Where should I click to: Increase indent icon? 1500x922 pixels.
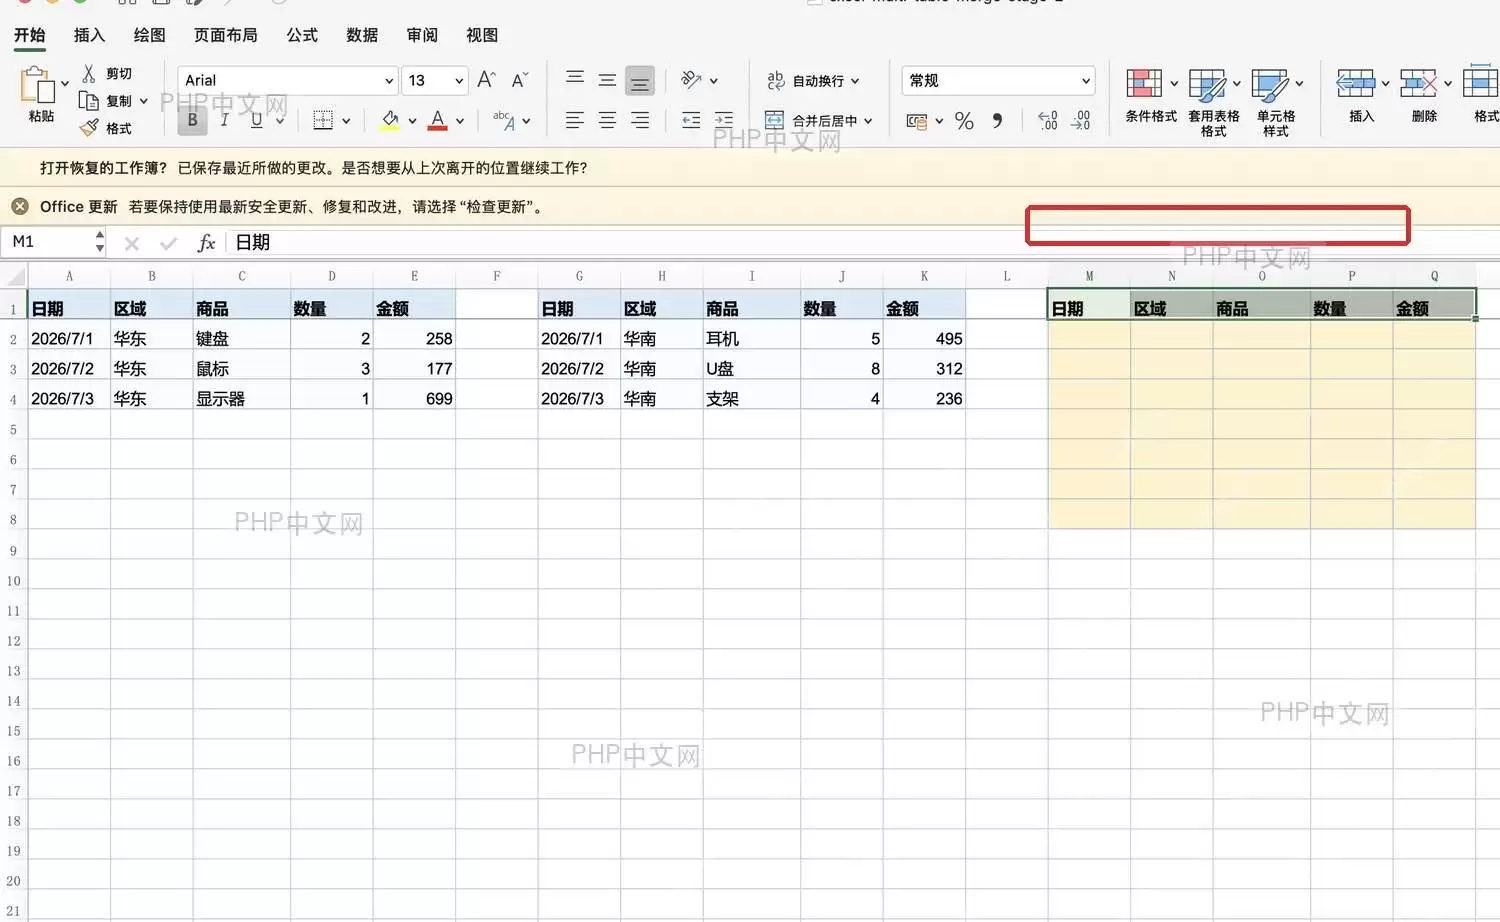point(724,120)
